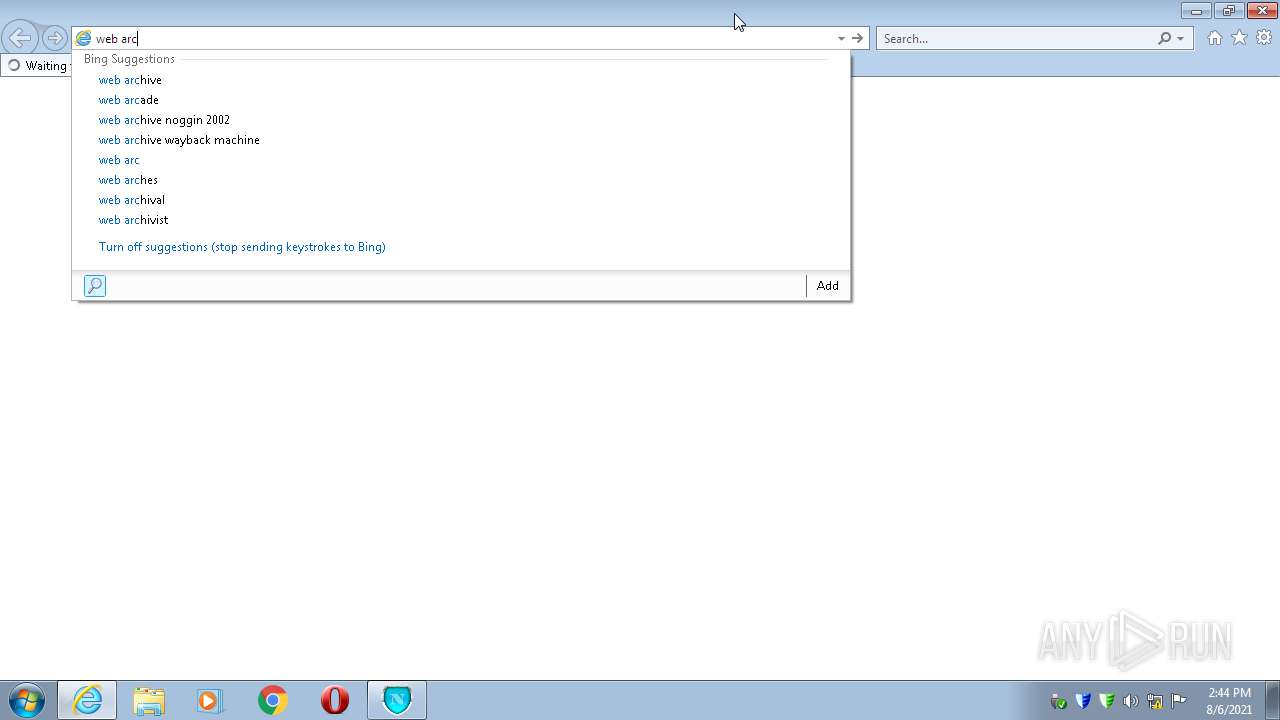Launch Opera browser from taskbar

click(335, 700)
